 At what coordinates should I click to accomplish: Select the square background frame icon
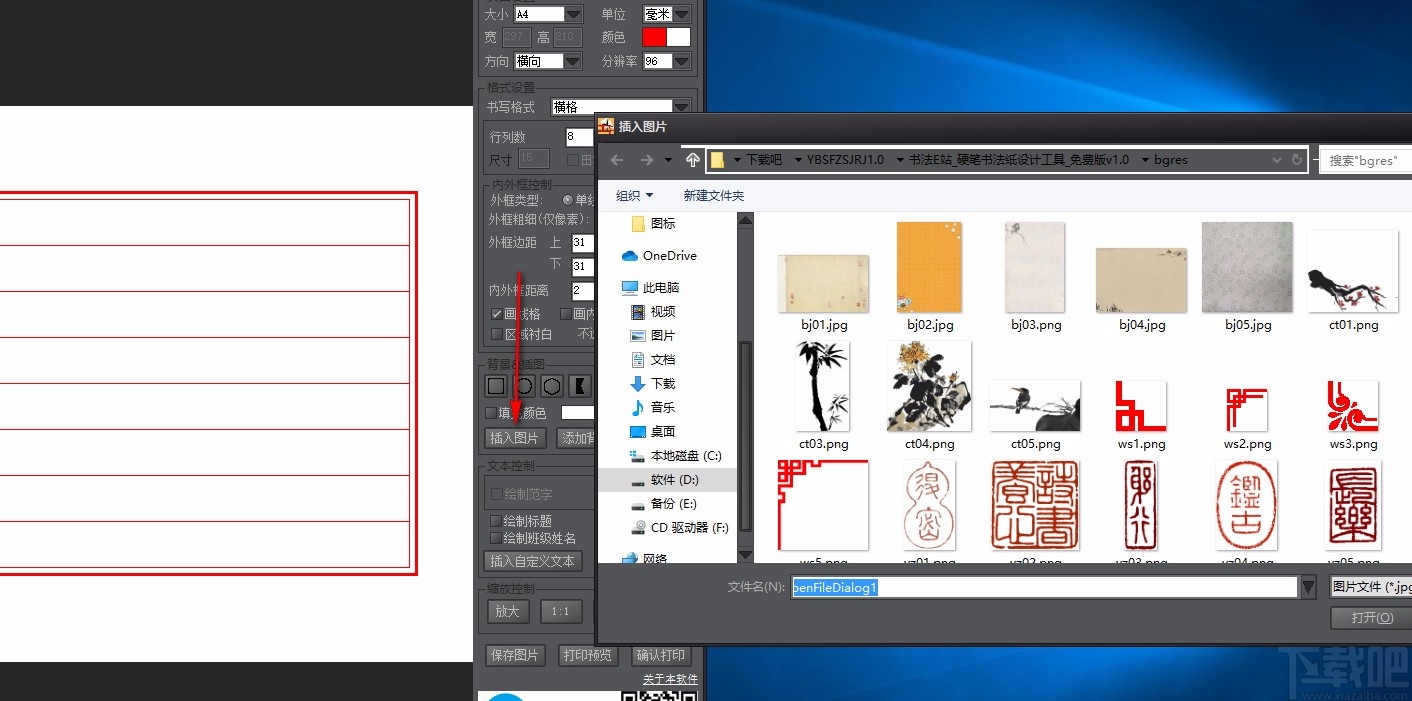pos(496,385)
